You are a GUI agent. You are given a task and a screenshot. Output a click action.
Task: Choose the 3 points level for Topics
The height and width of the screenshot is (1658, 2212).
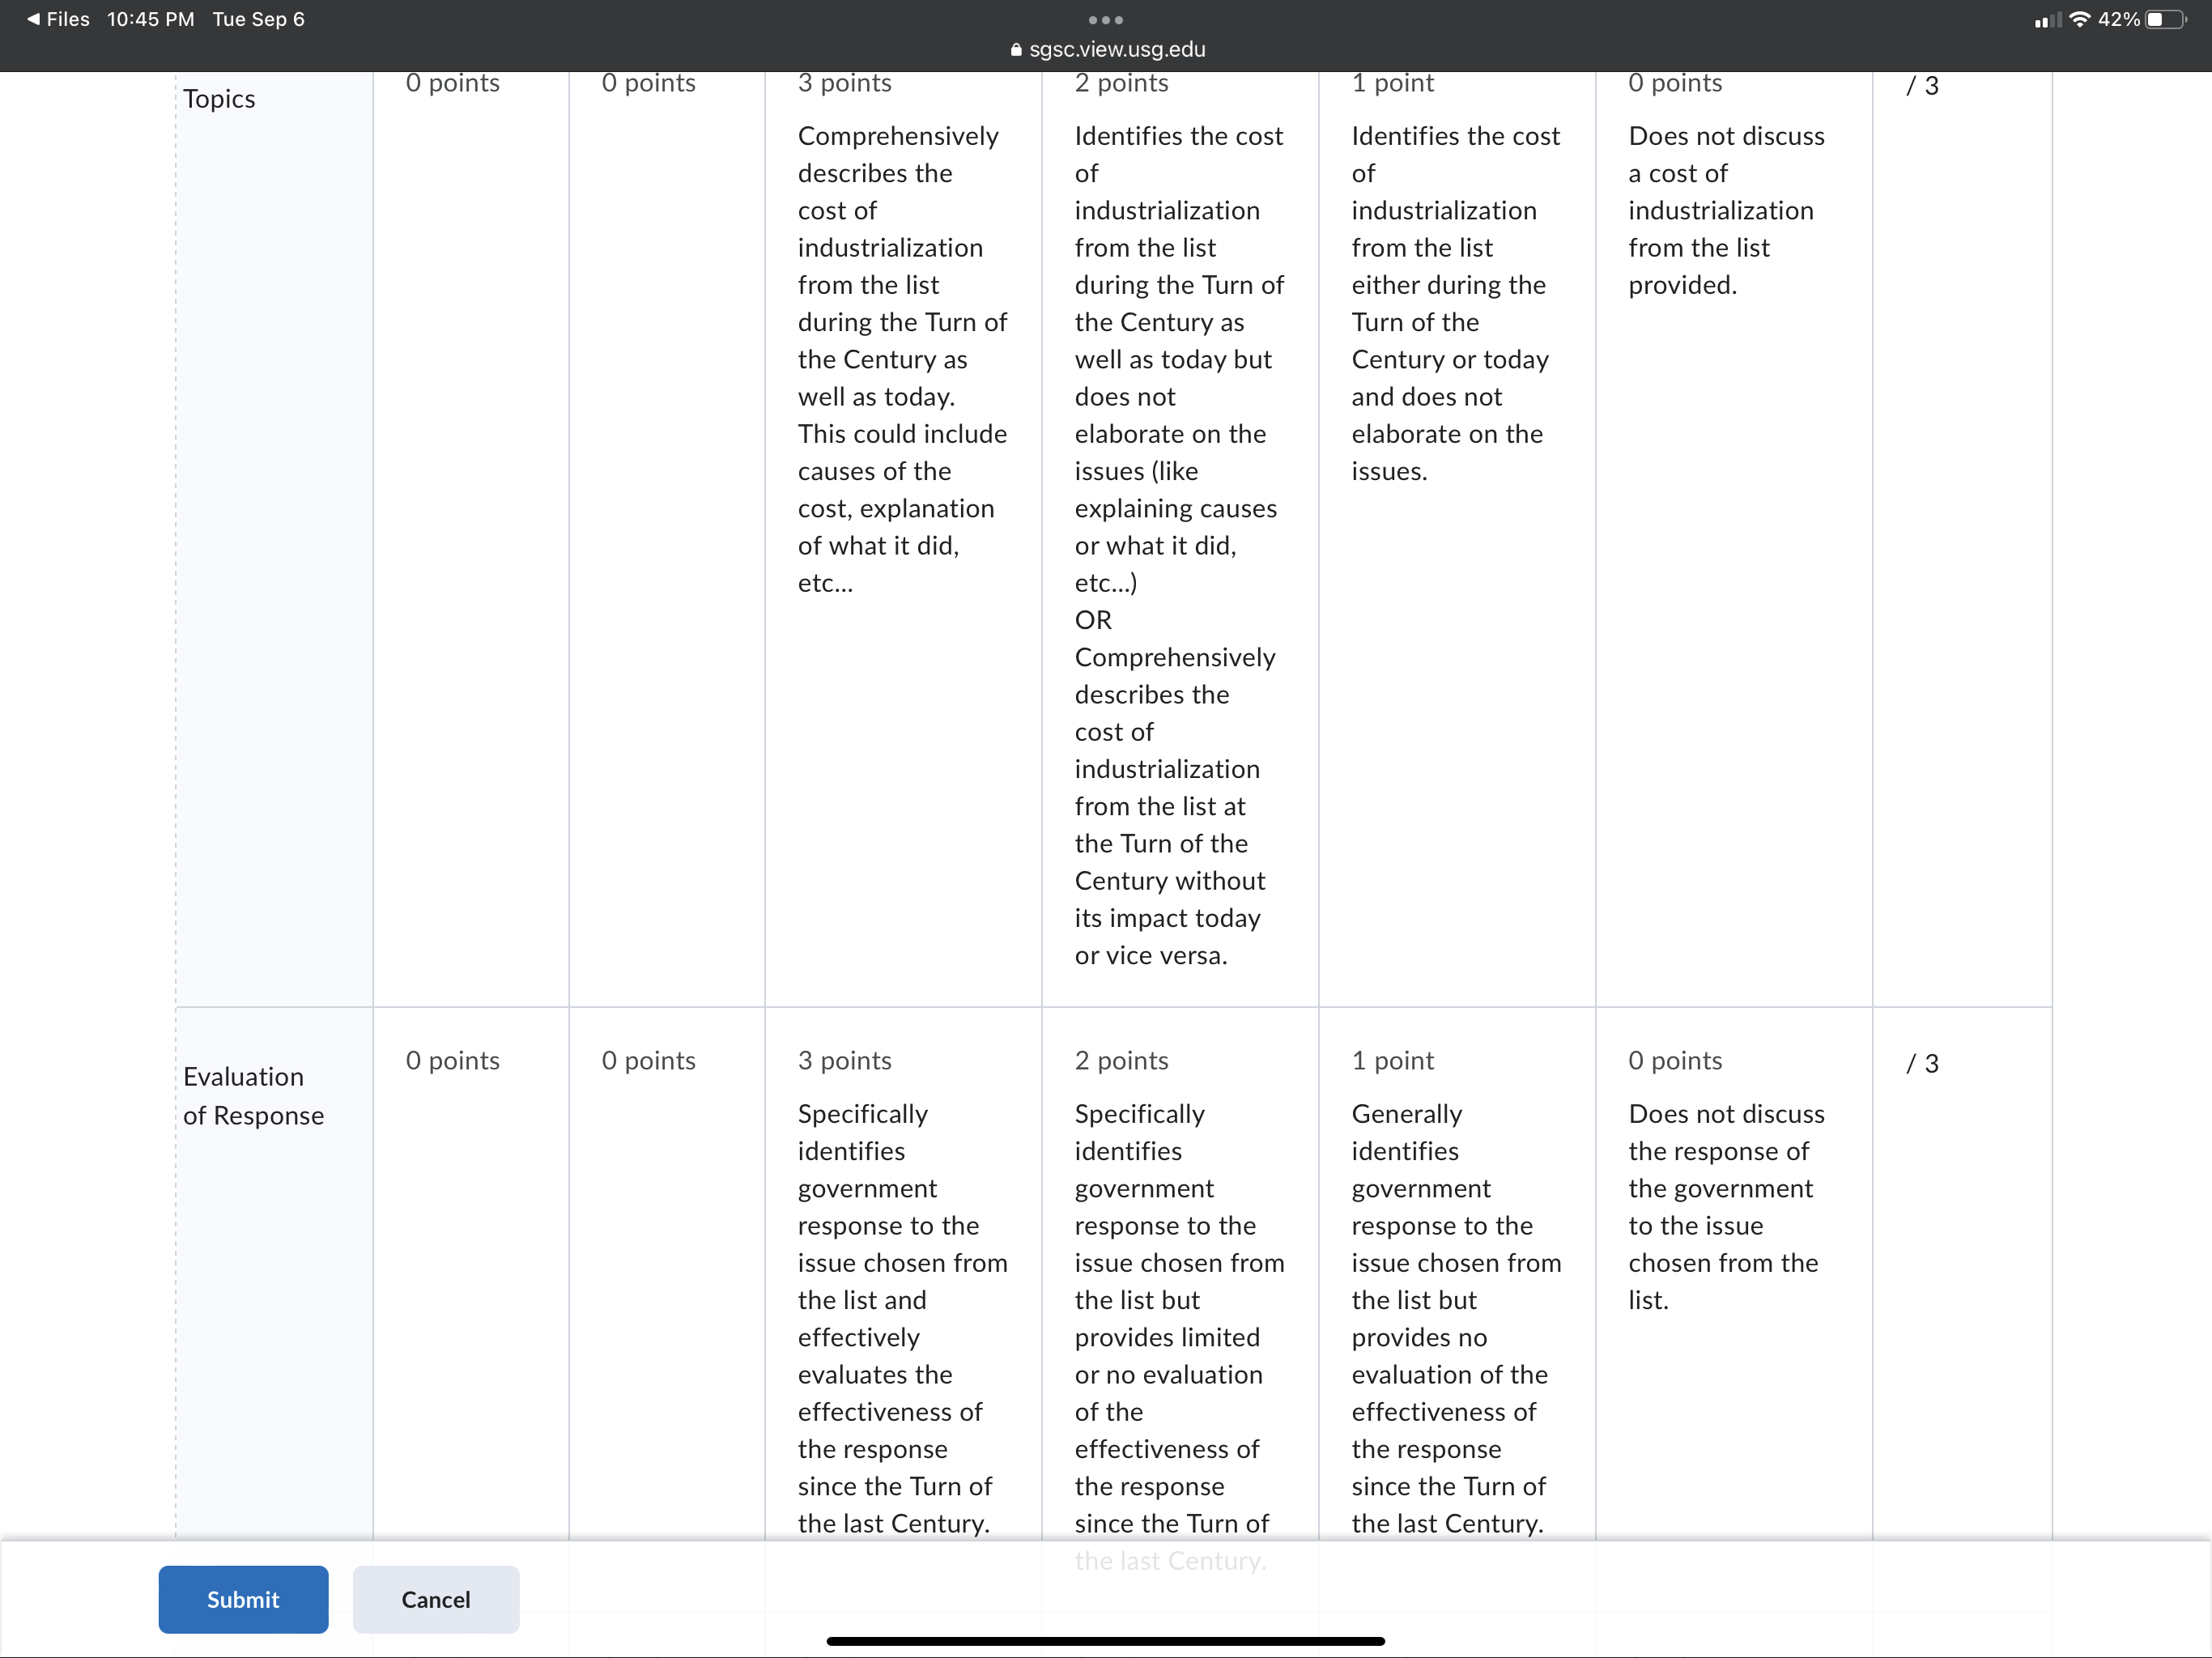click(844, 83)
